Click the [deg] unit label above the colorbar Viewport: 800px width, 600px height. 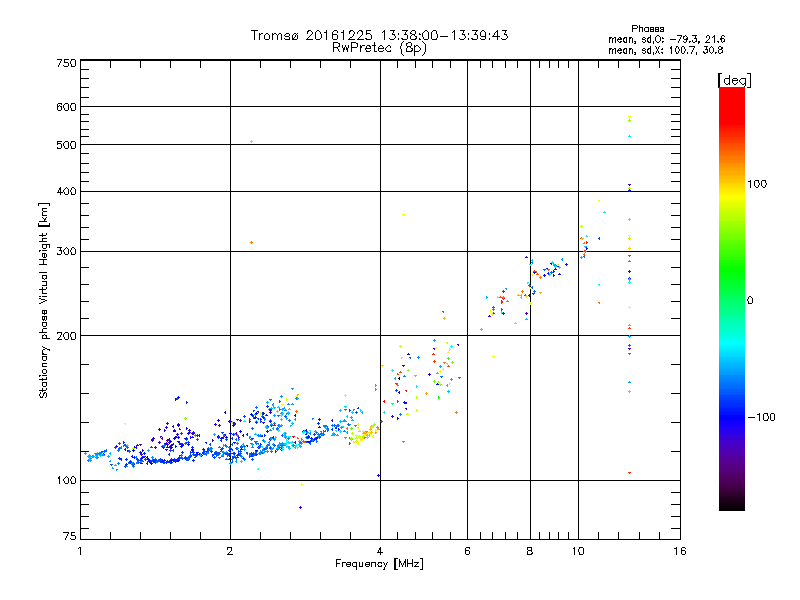point(734,79)
